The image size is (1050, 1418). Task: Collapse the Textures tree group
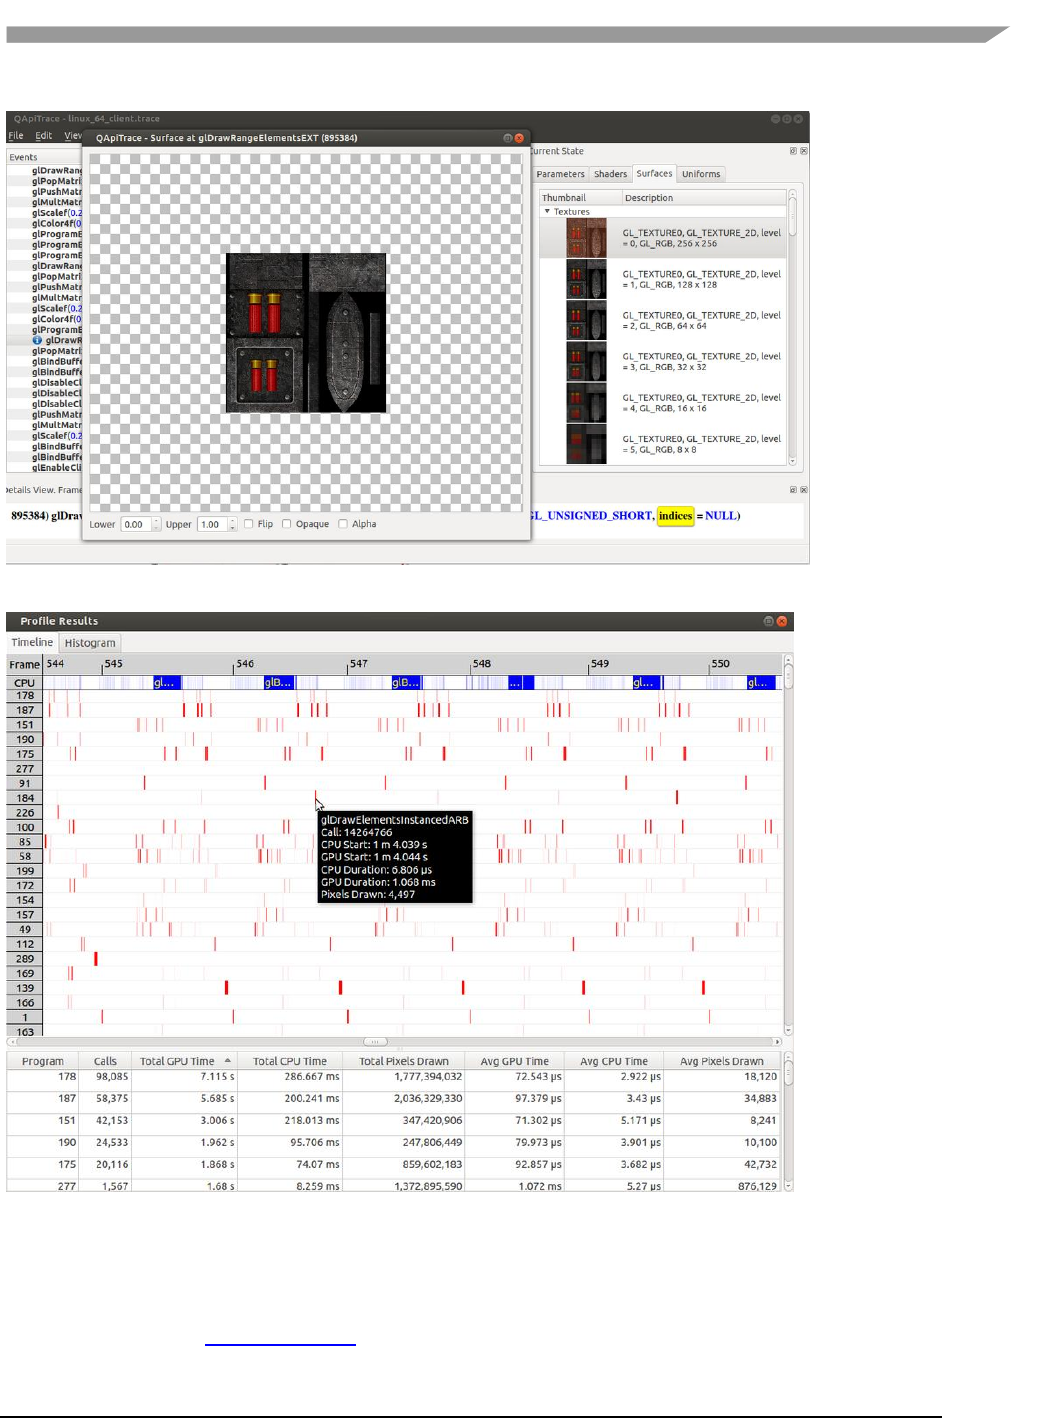click(547, 211)
